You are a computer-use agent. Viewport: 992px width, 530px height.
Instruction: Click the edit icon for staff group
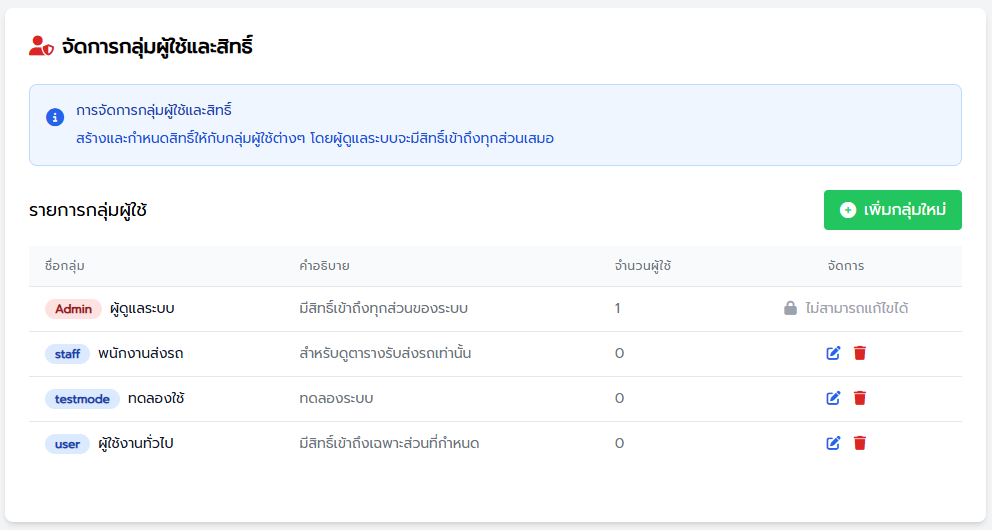click(833, 353)
